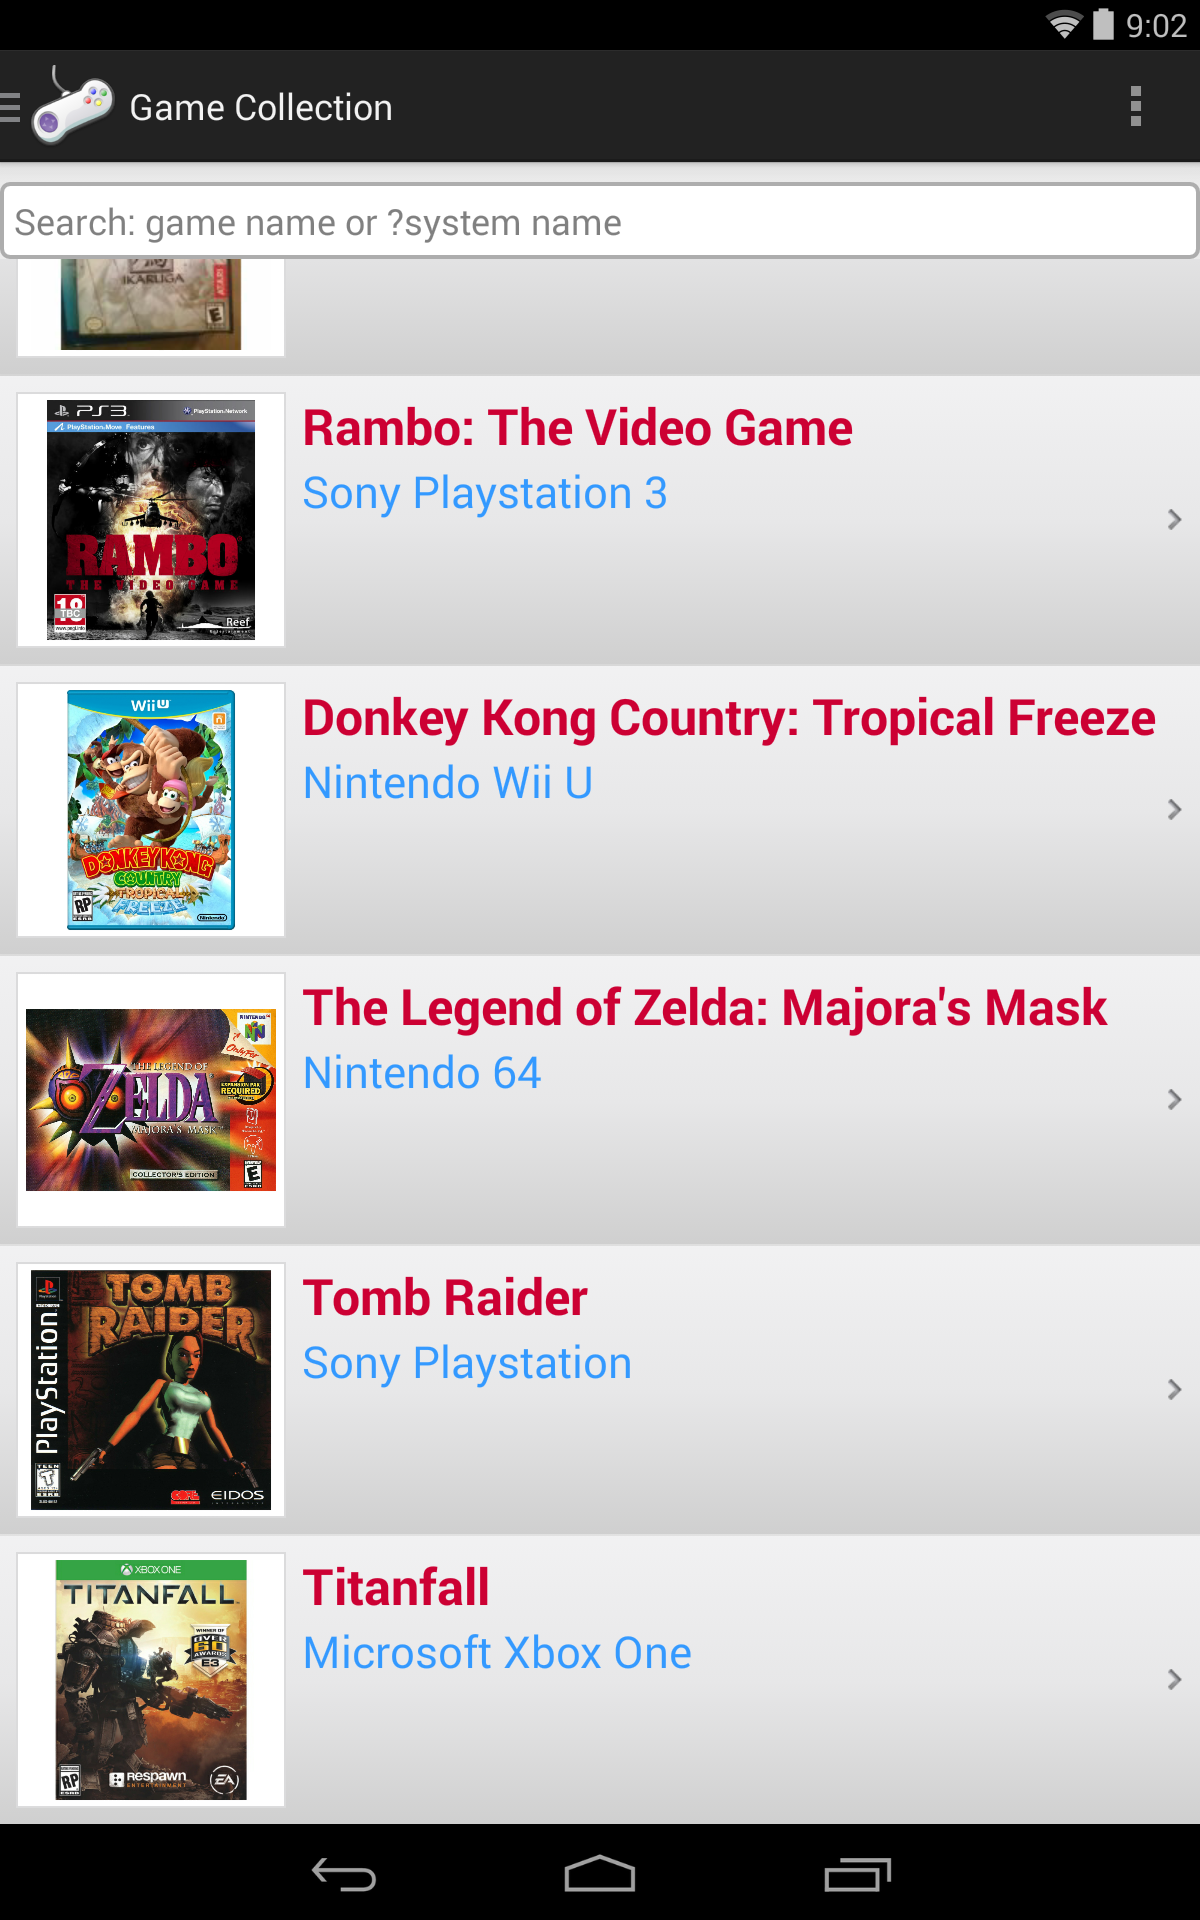Open the three-dot overflow menu
The height and width of the screenshot is (1920, 1200).
(1135, 106)
